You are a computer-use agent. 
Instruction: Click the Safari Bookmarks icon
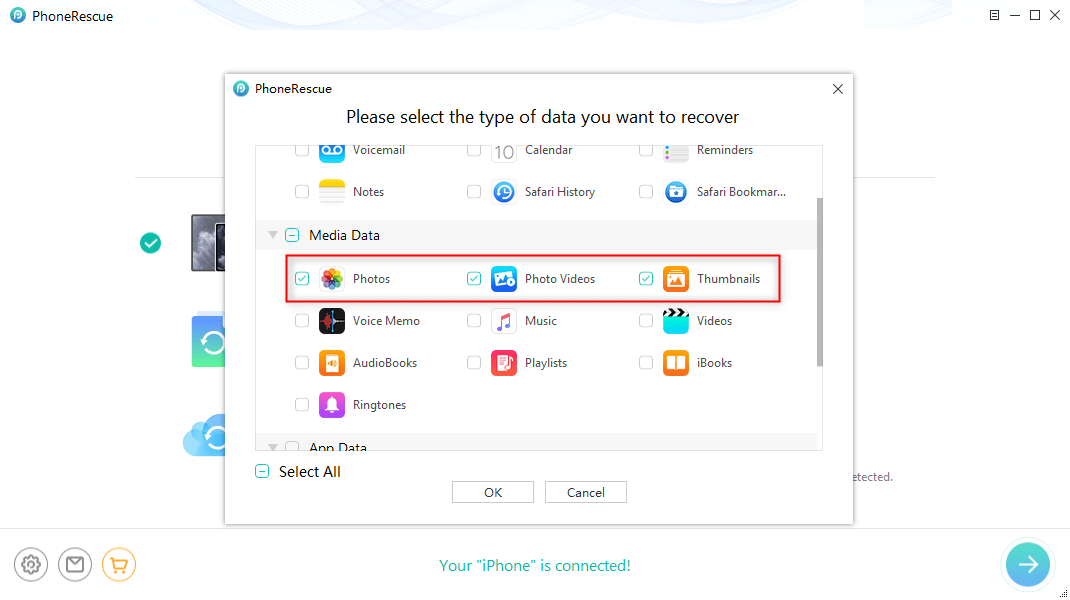tap(676, 192)
